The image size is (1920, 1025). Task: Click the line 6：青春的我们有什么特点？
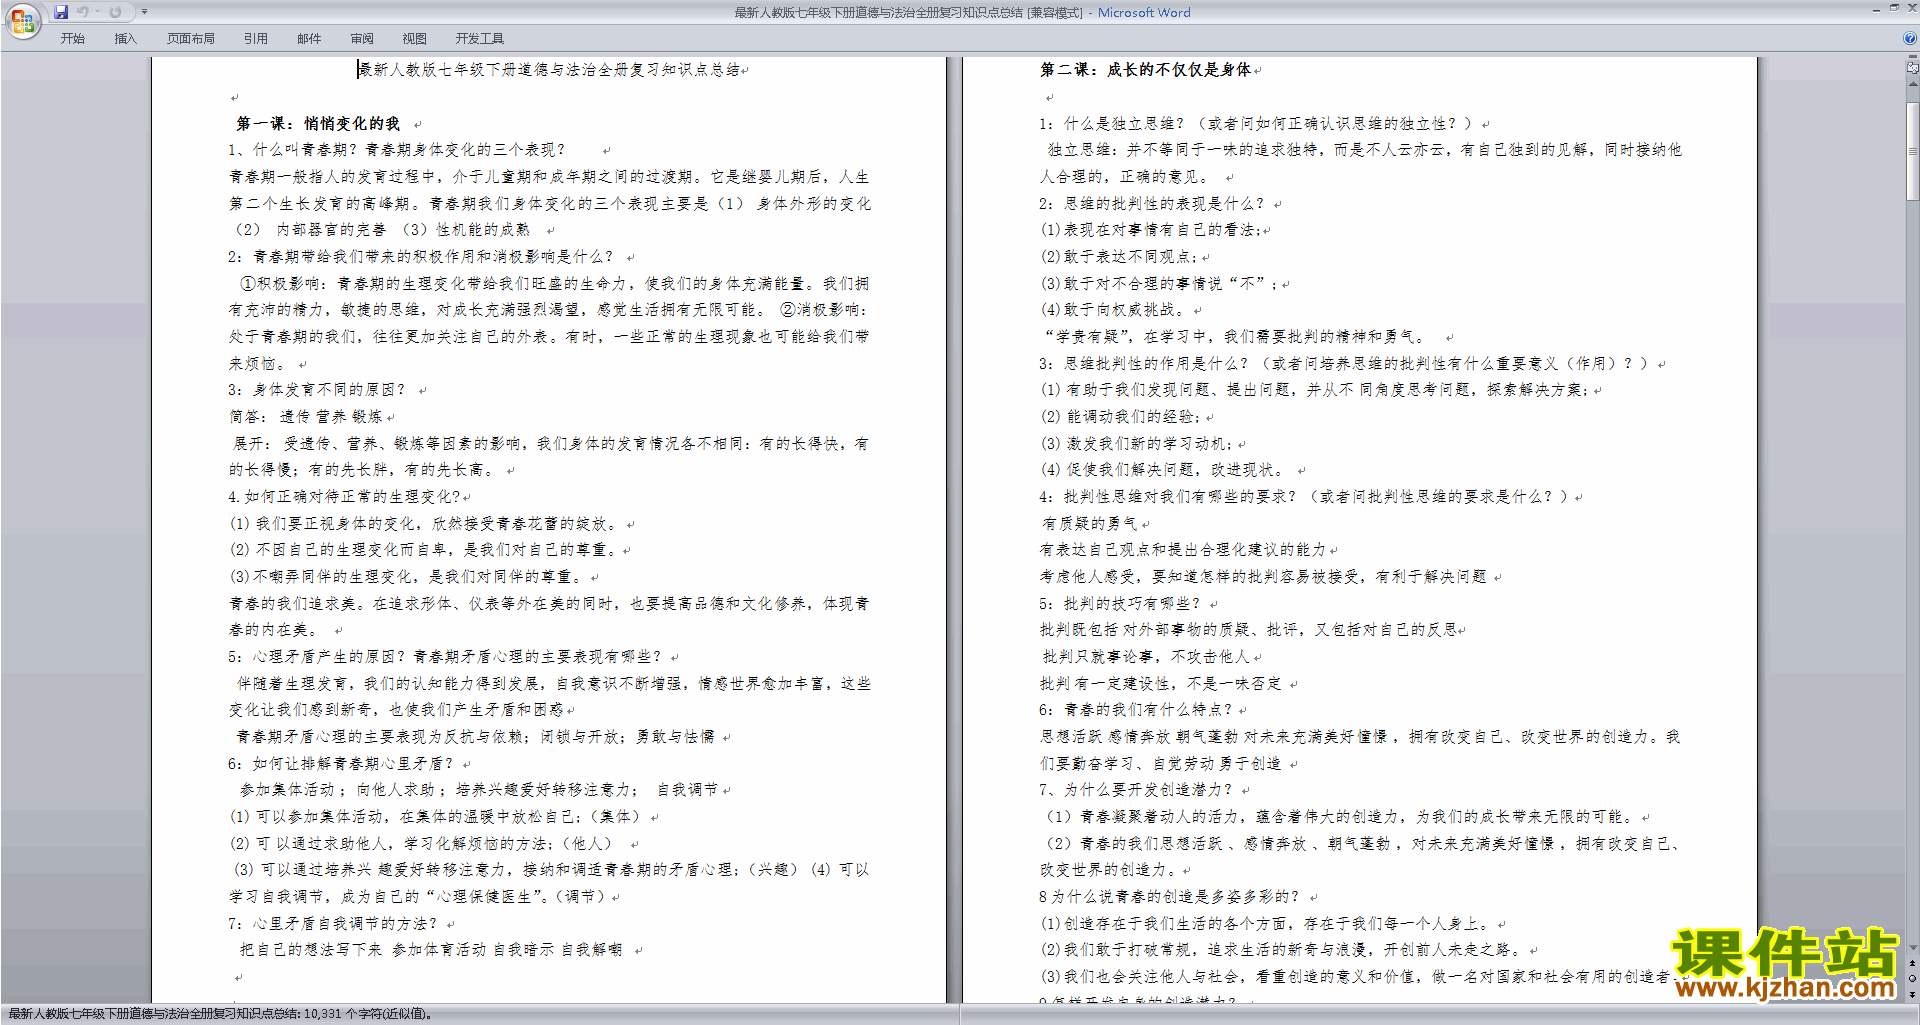tap(1135, 710)
